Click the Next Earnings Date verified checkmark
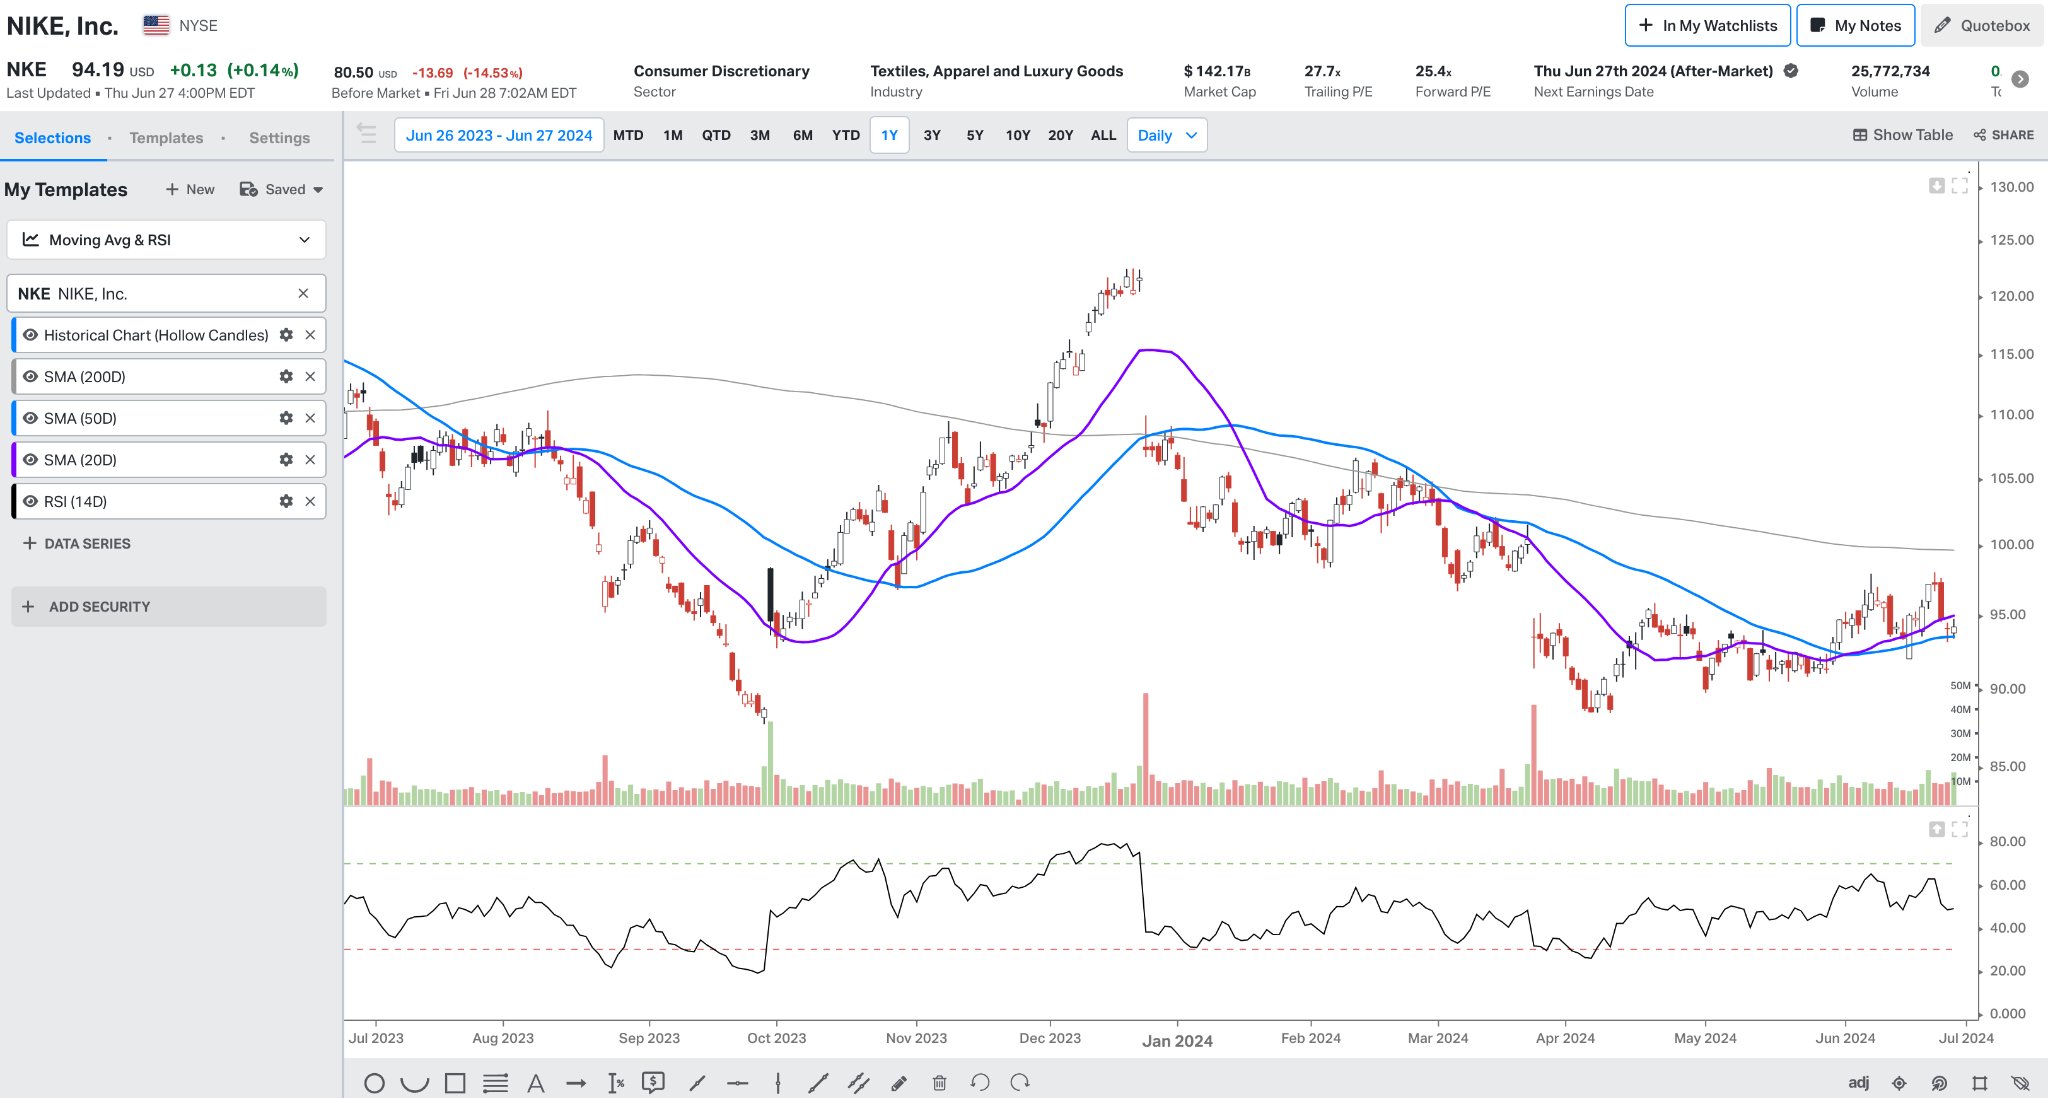The height and width of the screenshot is (1098, 2048). tap(1791, 71)
